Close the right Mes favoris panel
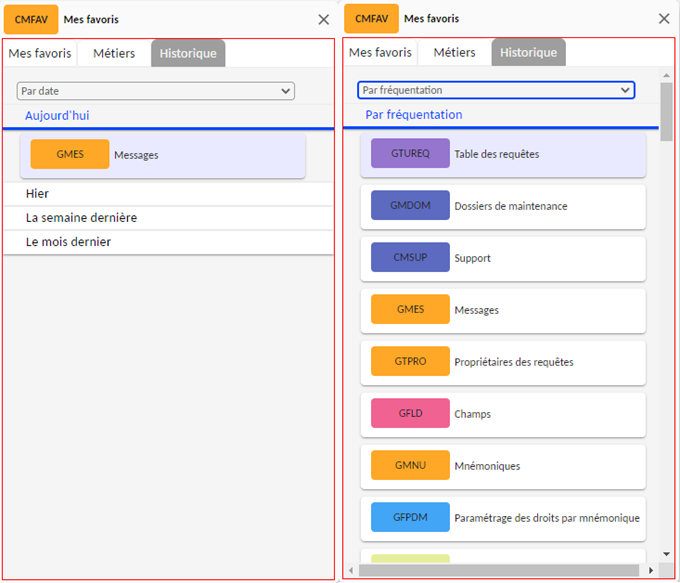The height and width of the screenshot is (583, 680). 664,19
